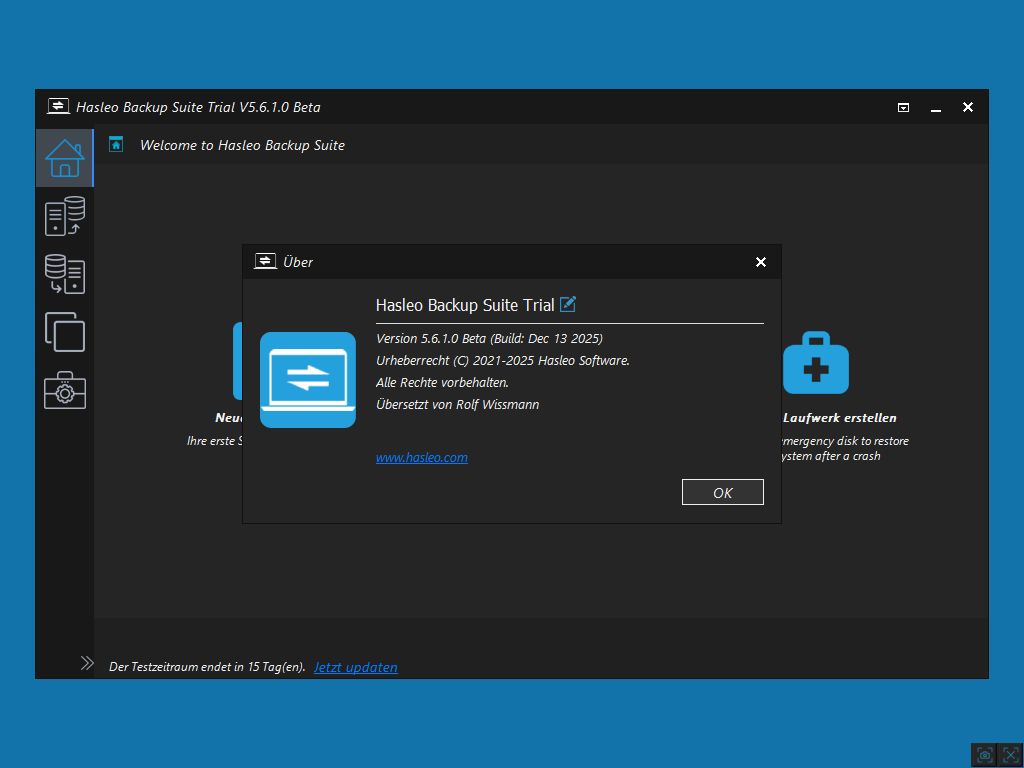
Task: Open main window dropdown menu button
Action: 903,107
